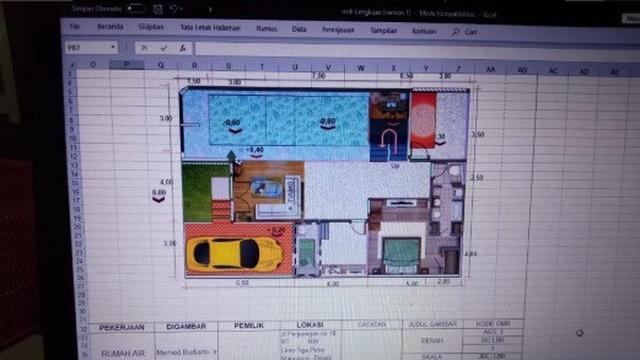The image size is (640, 360).
Task: Select row 8 header
Action: pyautogui.click(x=71, y=120)
